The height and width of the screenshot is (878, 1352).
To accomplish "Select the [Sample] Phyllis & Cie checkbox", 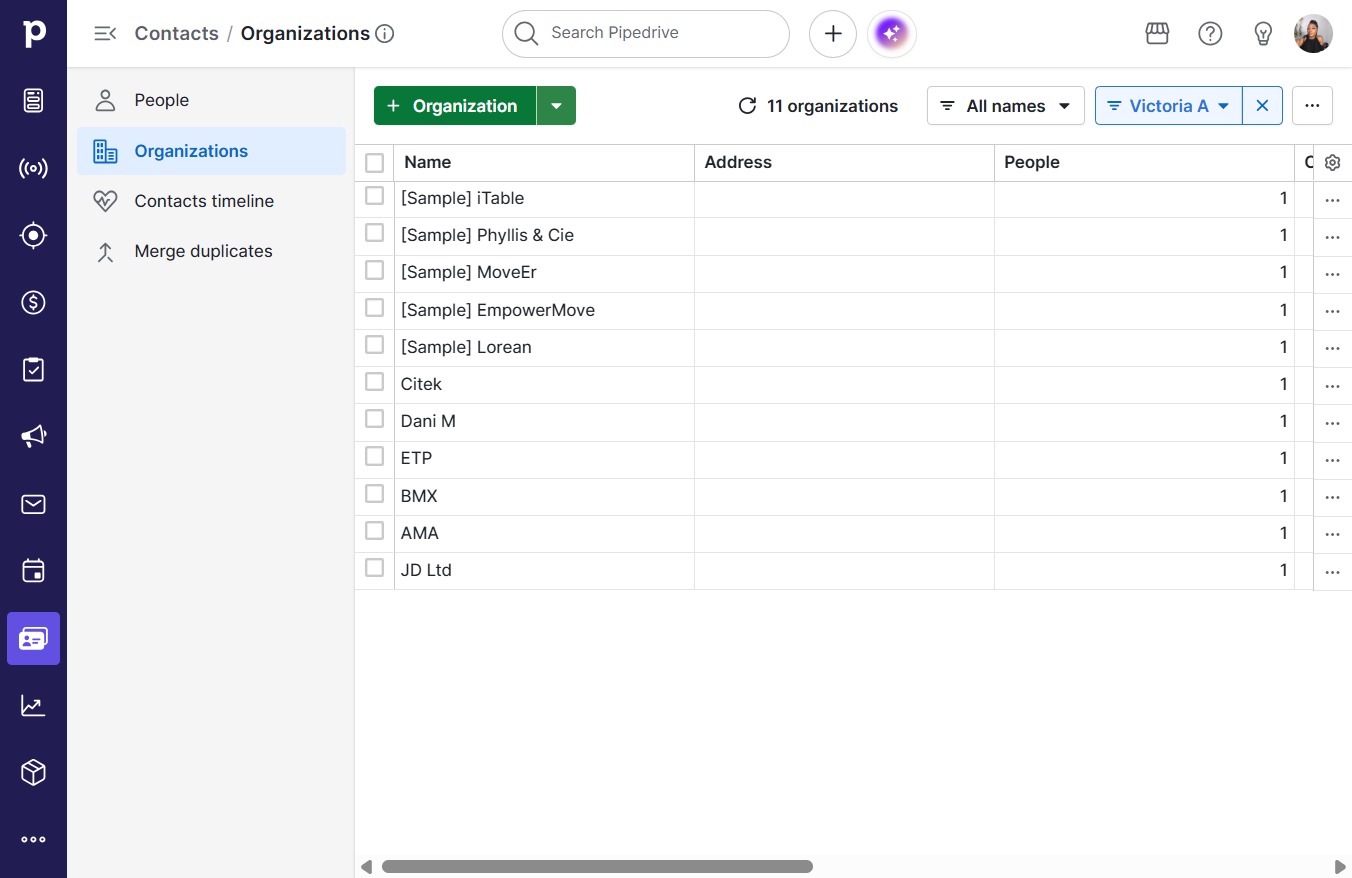I will point(374,233).
